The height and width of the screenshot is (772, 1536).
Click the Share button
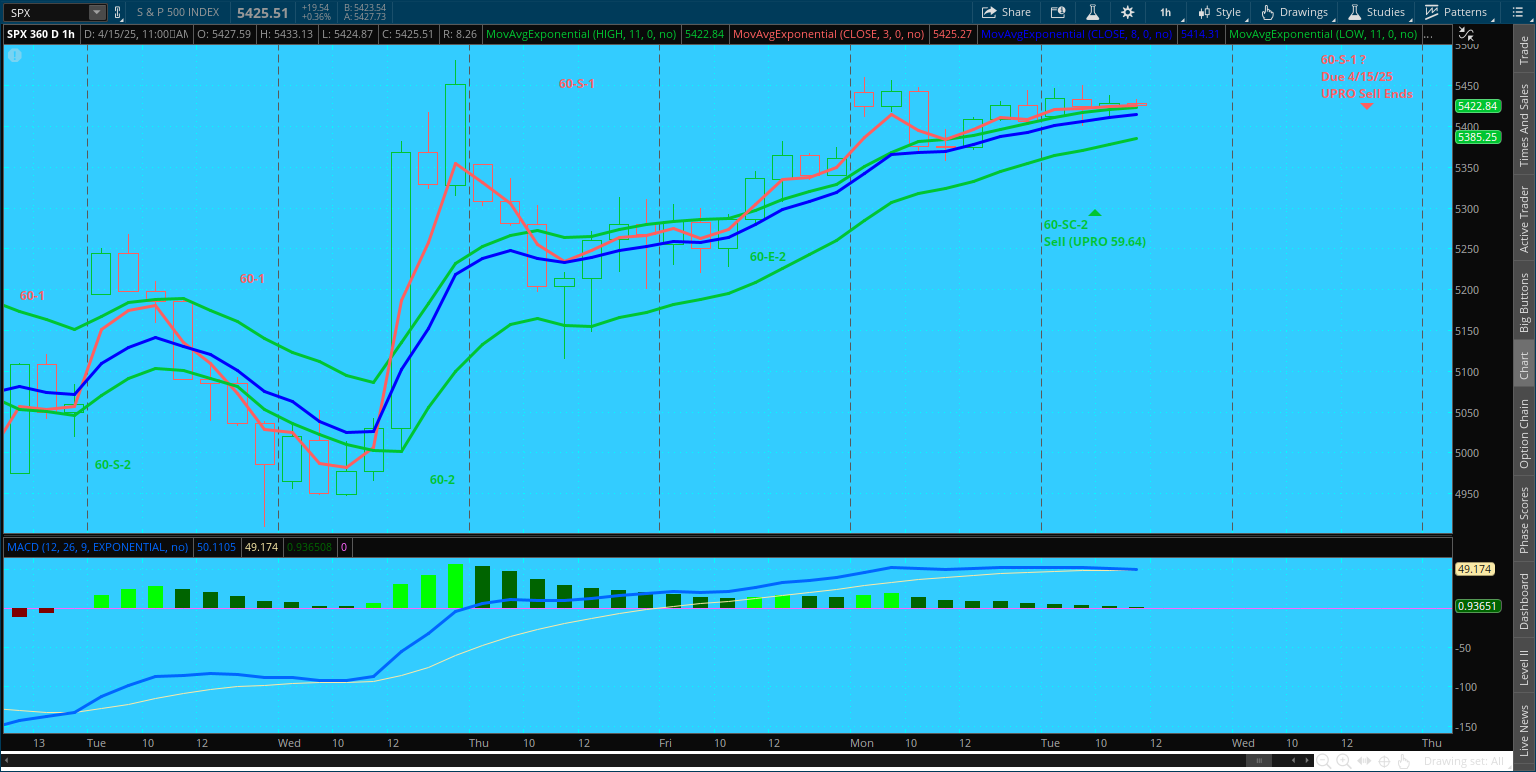click(x=1006, y=12)
